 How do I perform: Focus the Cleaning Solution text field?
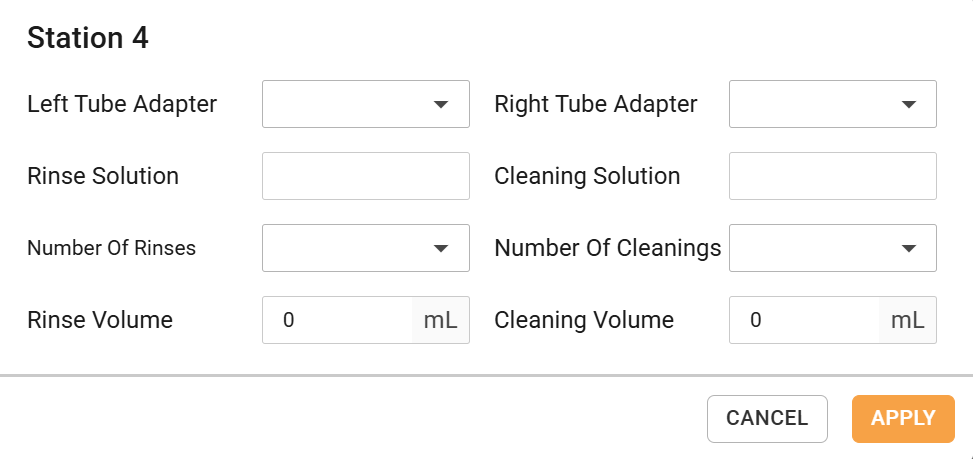pyautogui.click(x=832, y=176)
